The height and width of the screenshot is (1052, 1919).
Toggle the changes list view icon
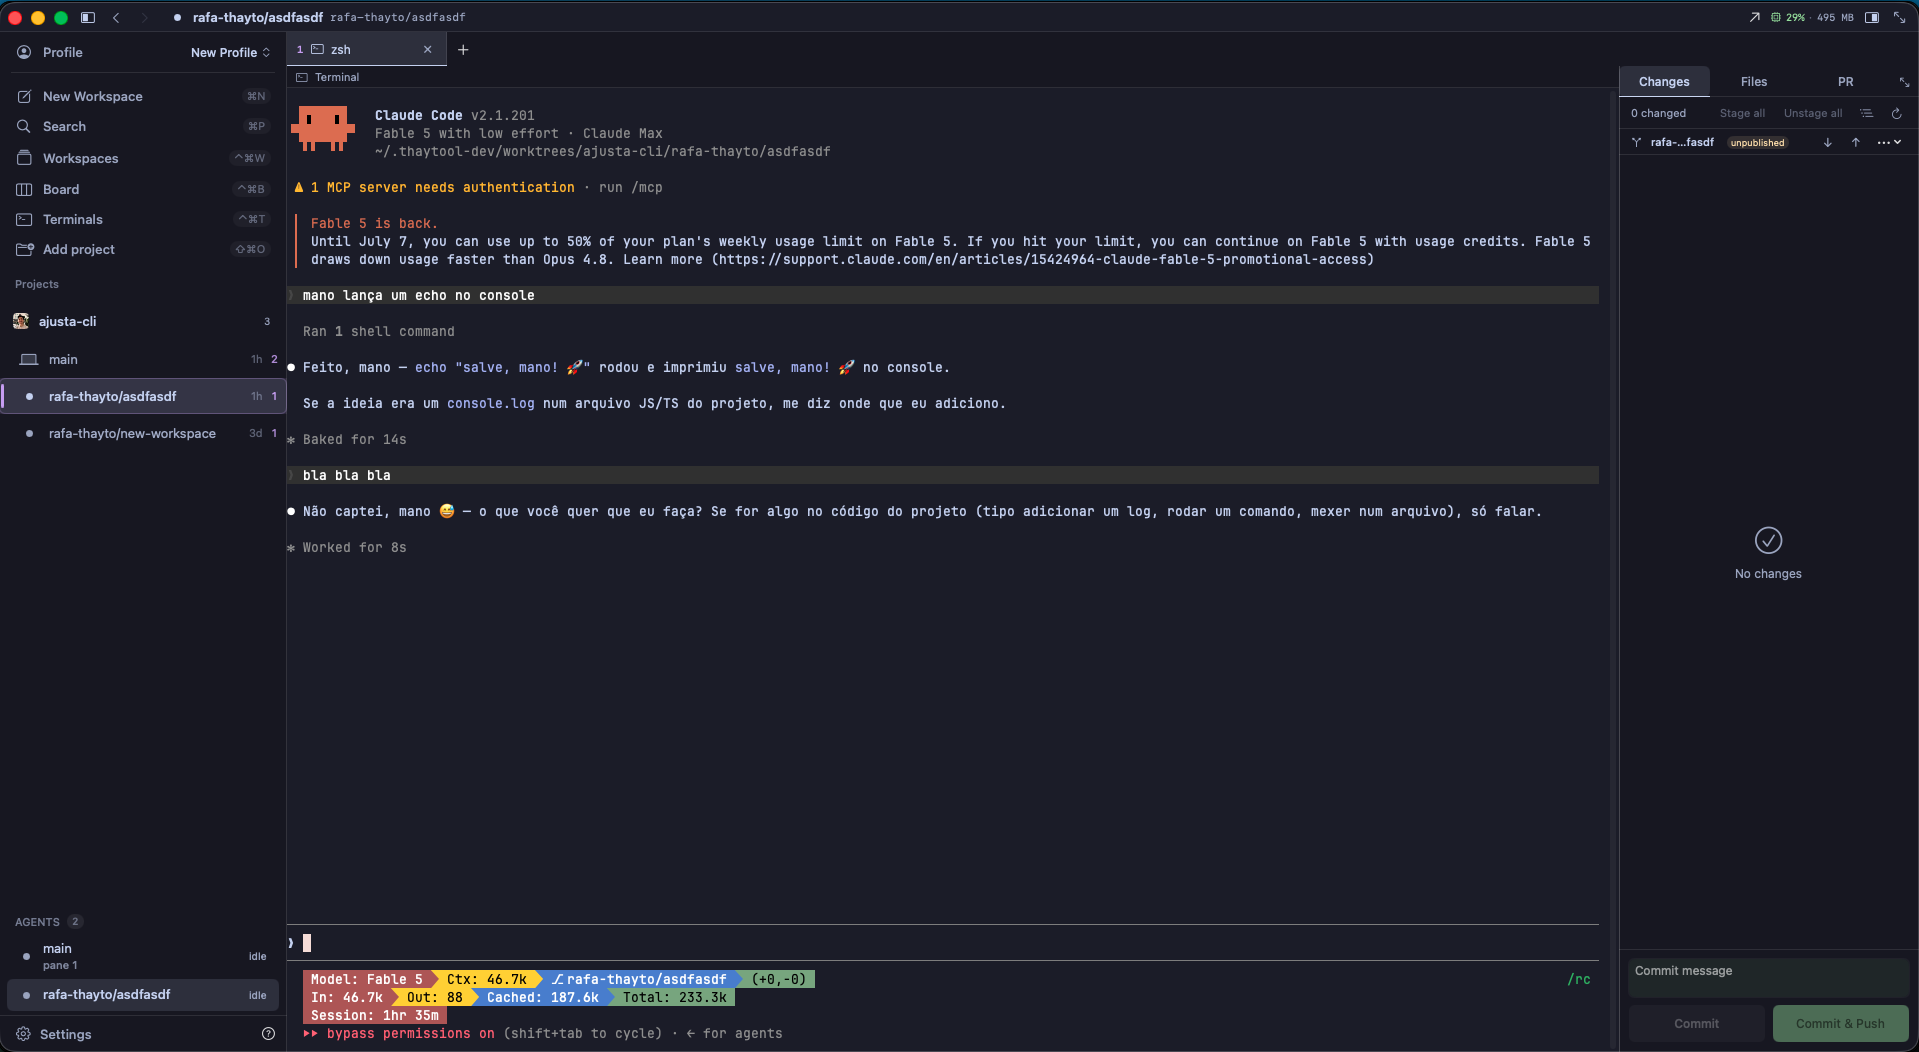1866,113
